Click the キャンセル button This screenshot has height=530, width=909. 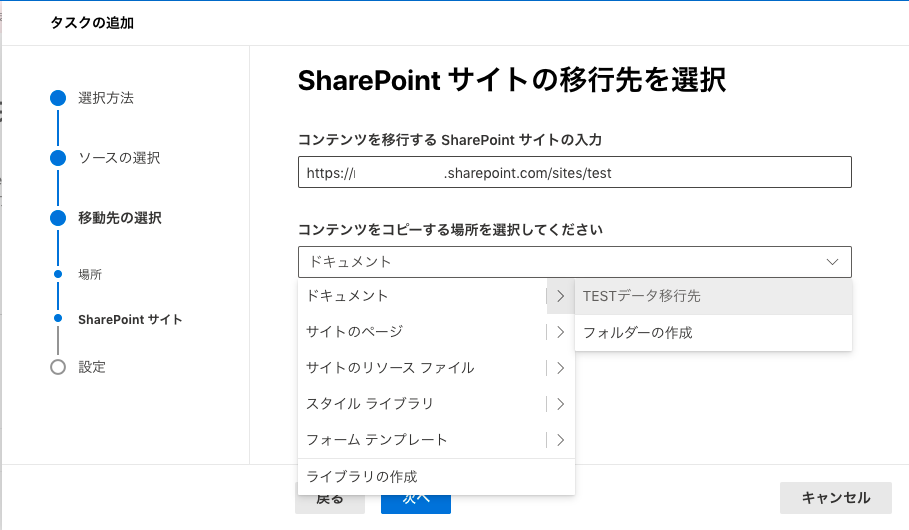click(835, 498)
